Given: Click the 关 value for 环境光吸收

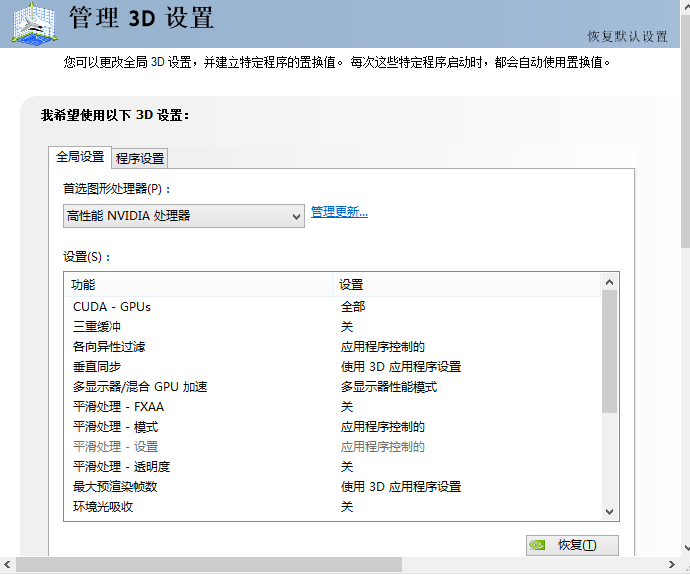Looking at the screenshot, I should 347,507.
